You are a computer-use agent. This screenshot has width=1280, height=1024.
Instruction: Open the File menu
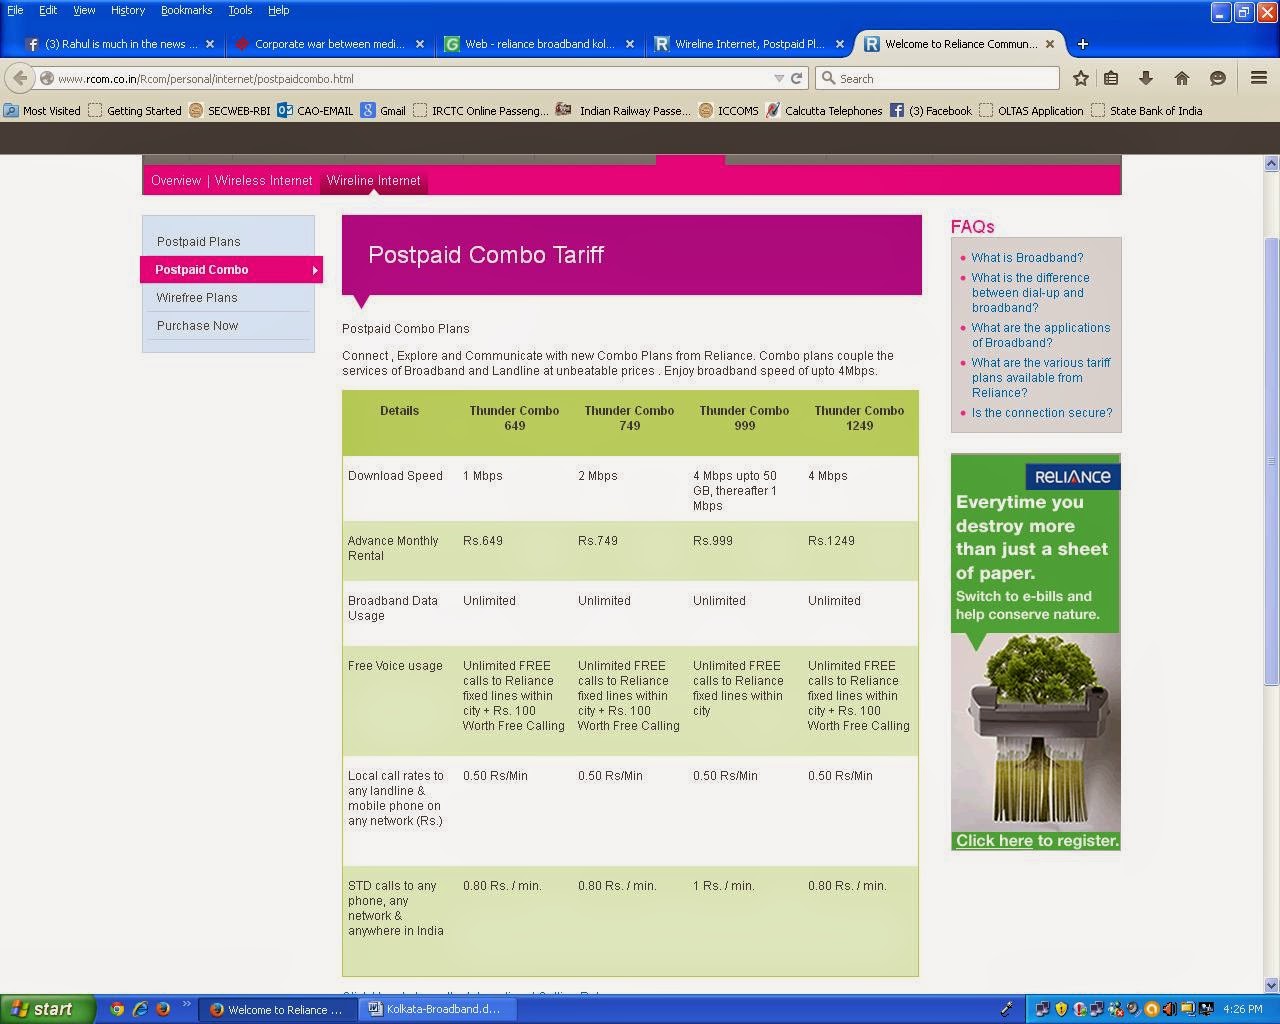coord(15,10)
